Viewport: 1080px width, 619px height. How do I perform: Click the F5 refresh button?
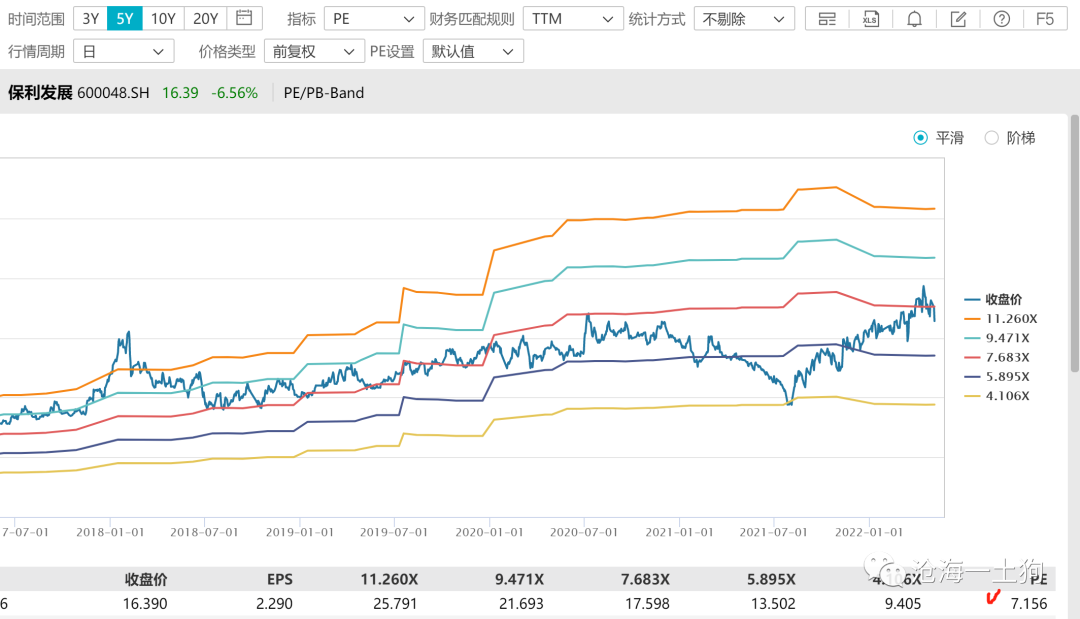click(x=1045, y=19)
